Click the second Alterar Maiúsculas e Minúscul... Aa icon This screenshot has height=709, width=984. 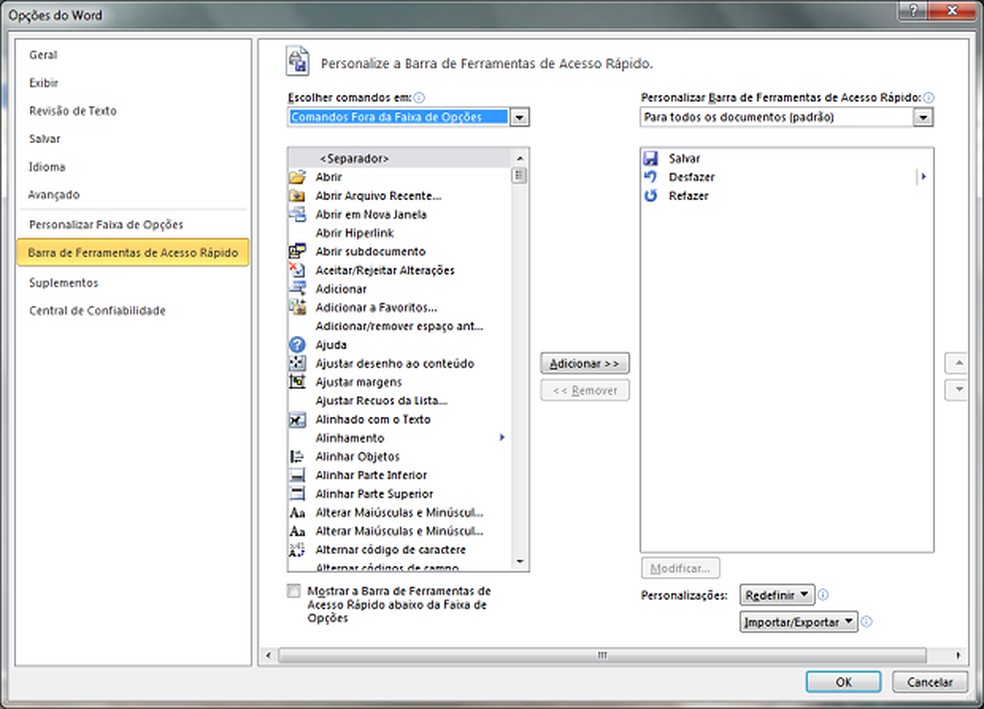coord(297,531)
